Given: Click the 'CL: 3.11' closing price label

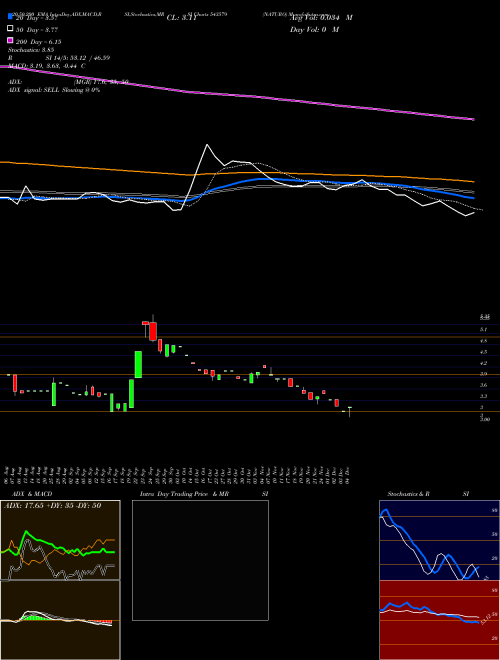Looking at the screenshot, I should 182,18.
